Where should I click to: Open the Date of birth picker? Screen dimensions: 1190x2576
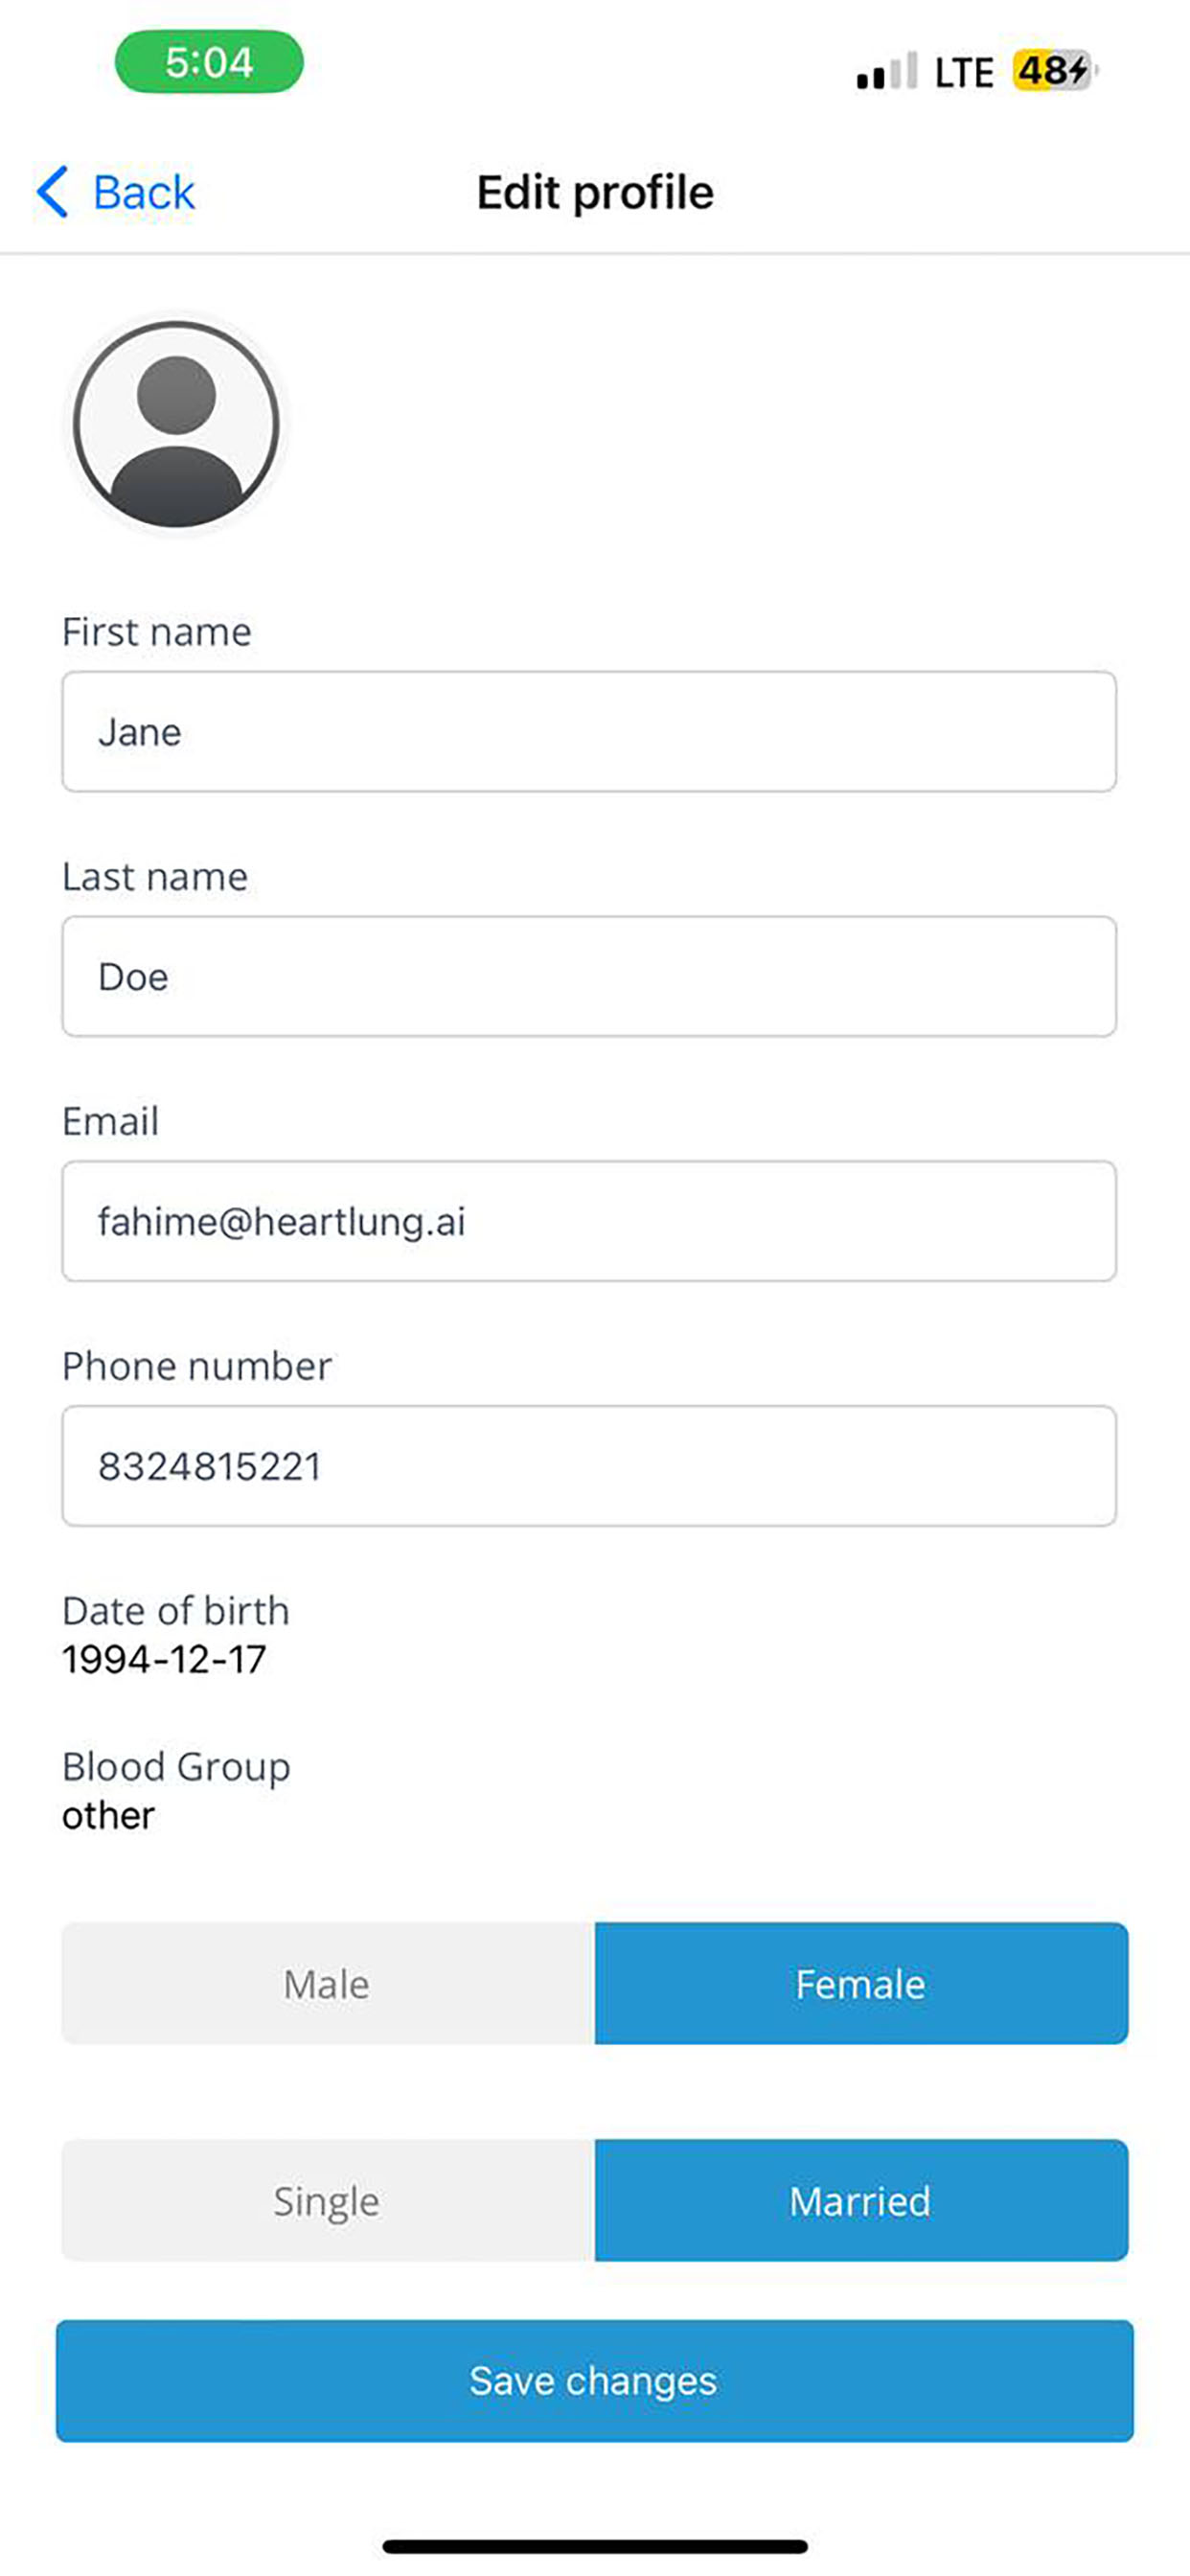(x=164, y=1660)
